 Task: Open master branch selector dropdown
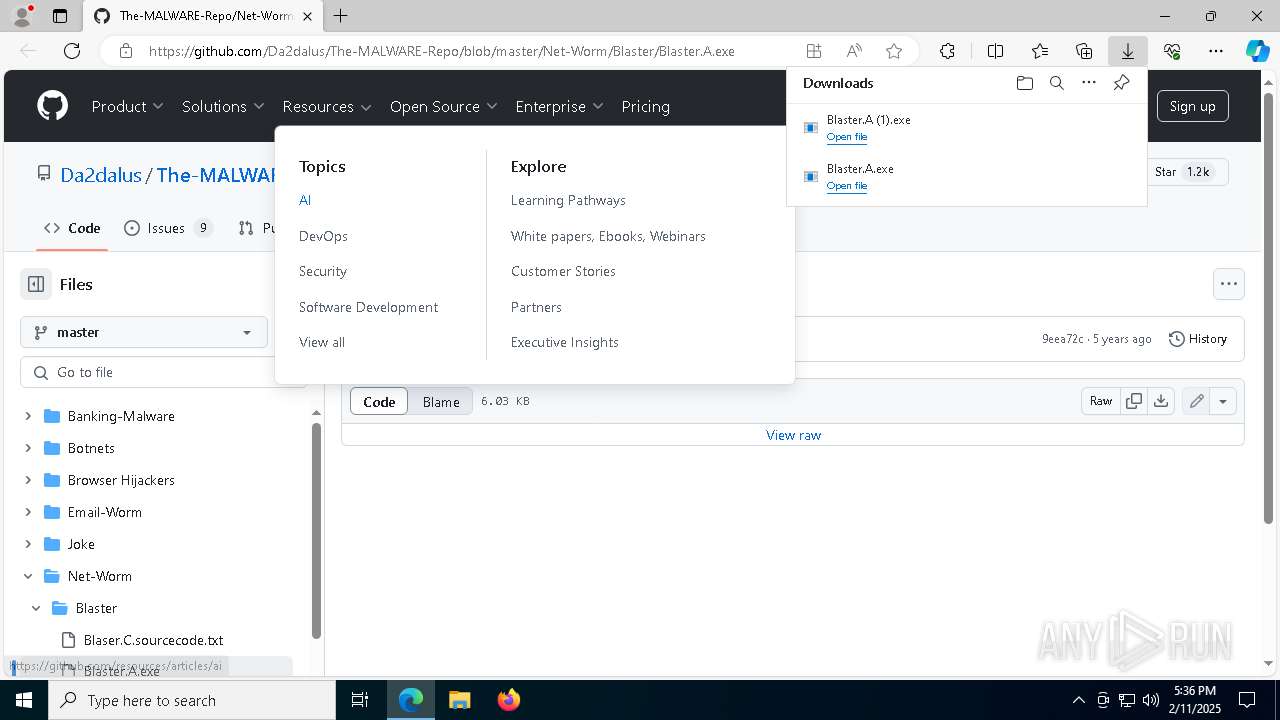point(144,332)
